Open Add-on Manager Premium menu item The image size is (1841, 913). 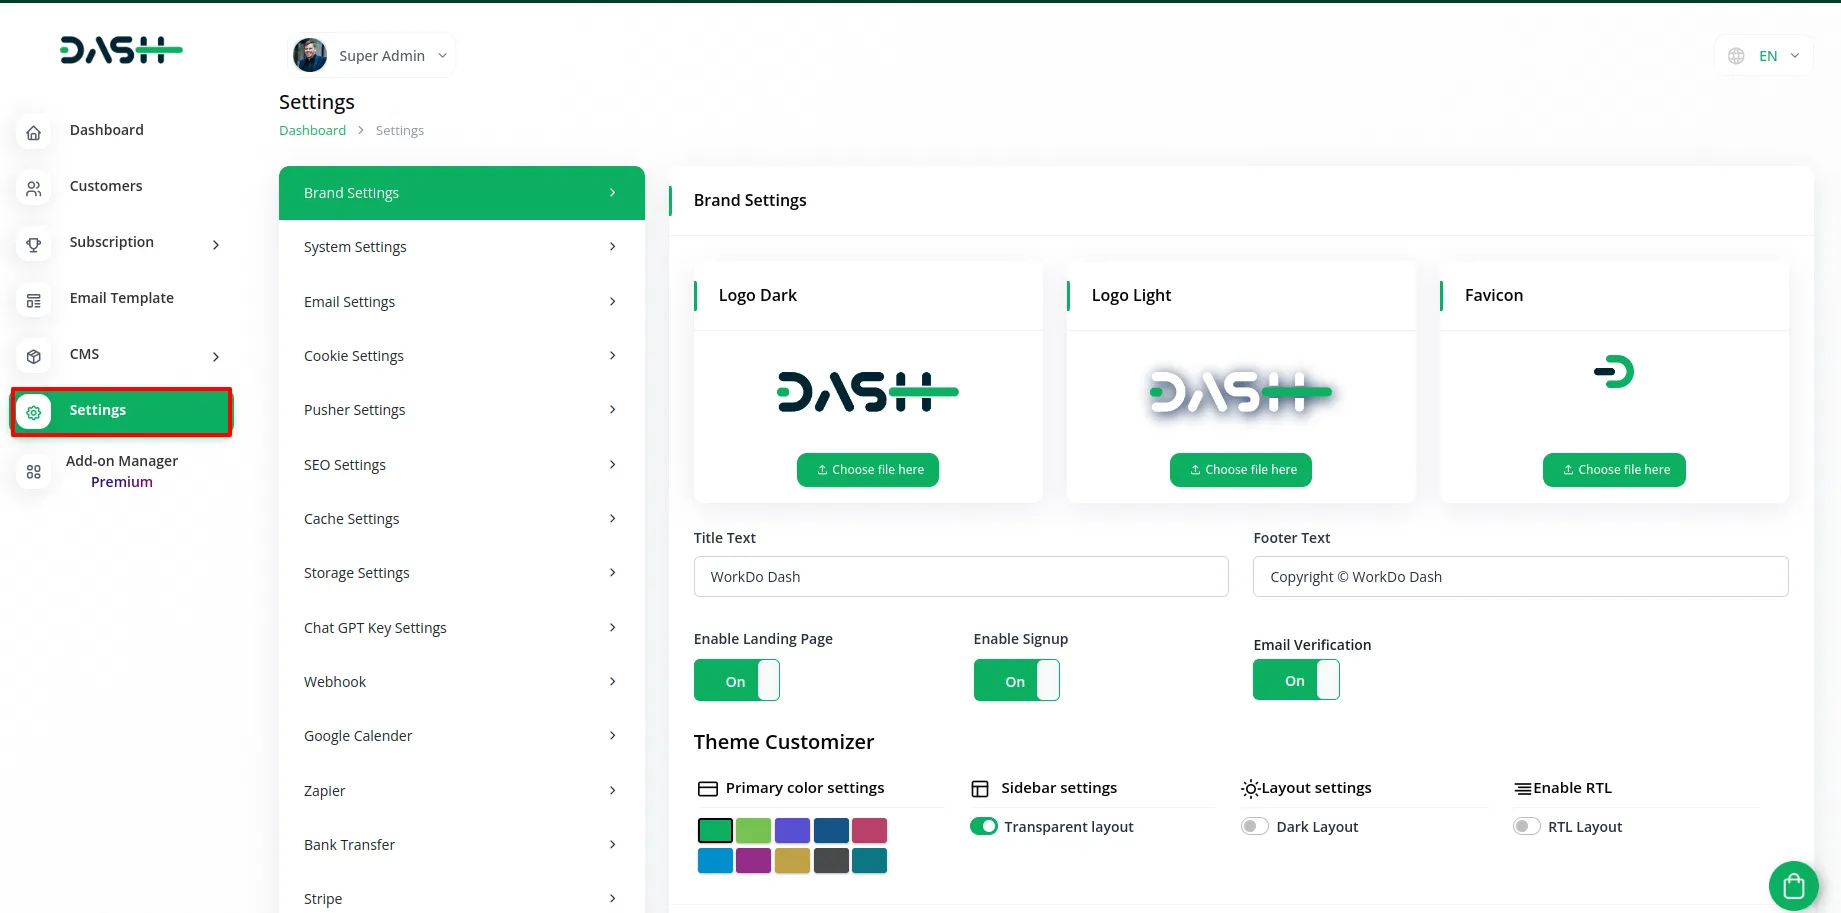[121, 471]
